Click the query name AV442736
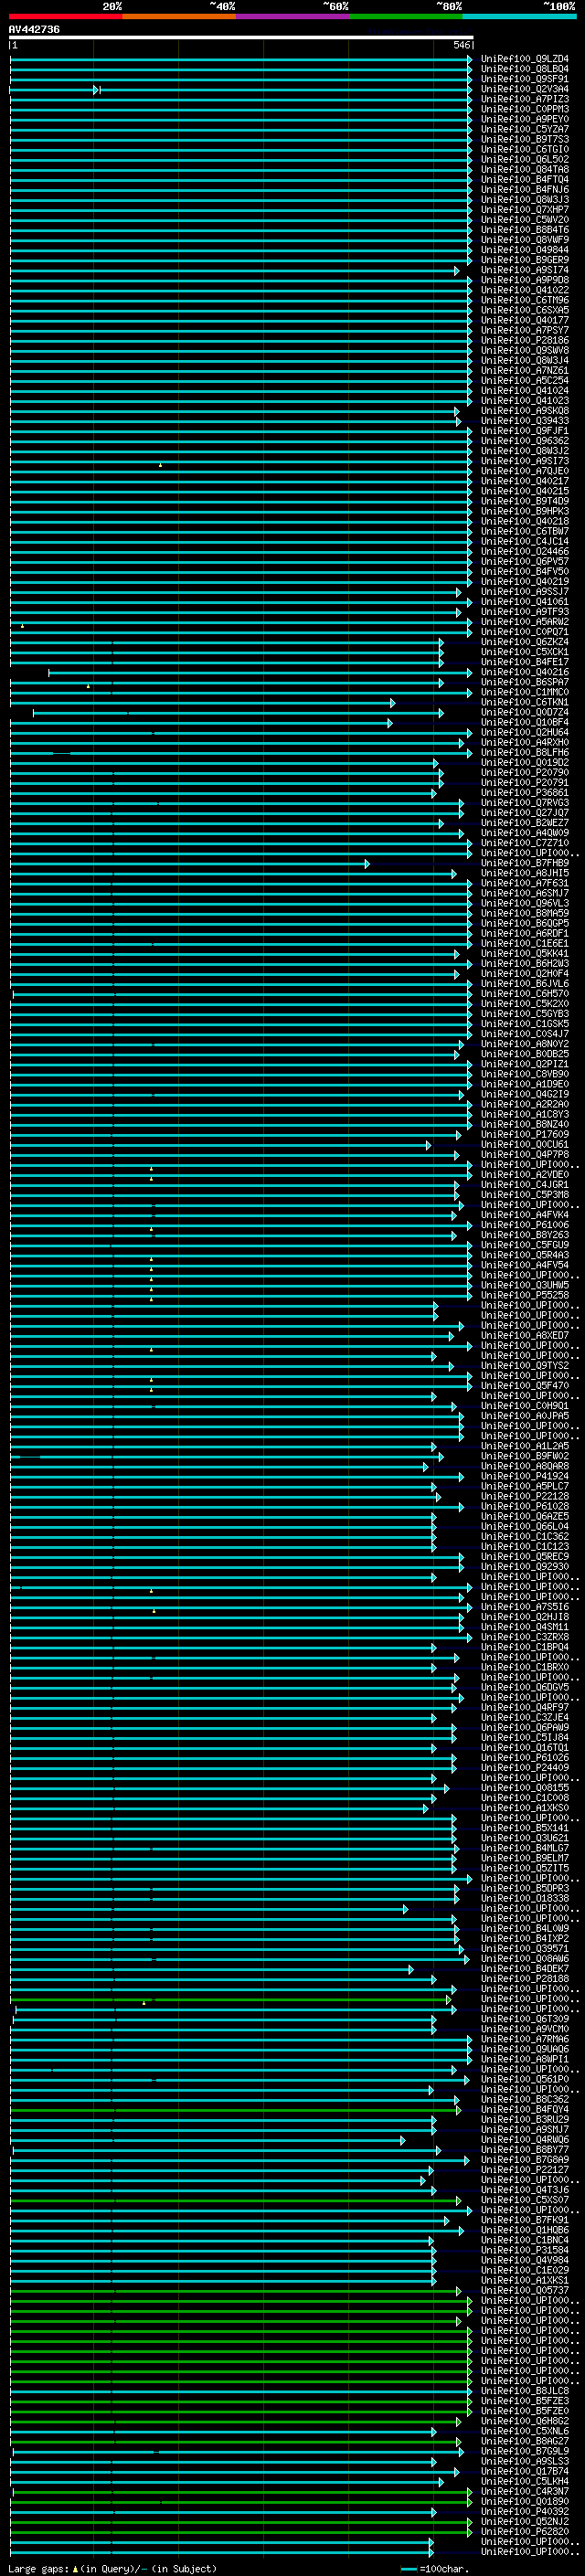This screenshot has height=2576, width=585. point(34,30)
